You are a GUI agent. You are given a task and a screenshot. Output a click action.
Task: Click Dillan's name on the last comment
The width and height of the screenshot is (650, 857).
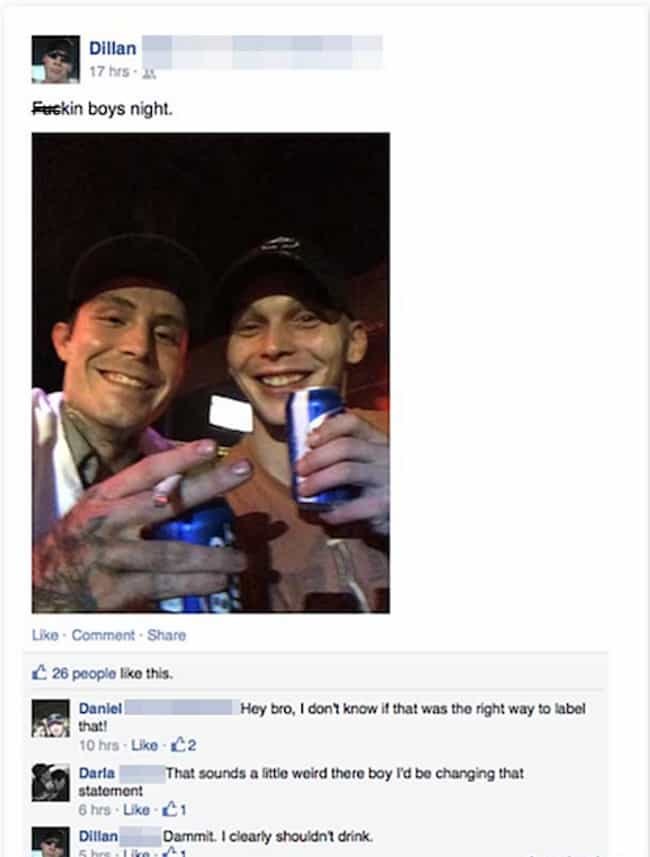click(x=98, y=836)
